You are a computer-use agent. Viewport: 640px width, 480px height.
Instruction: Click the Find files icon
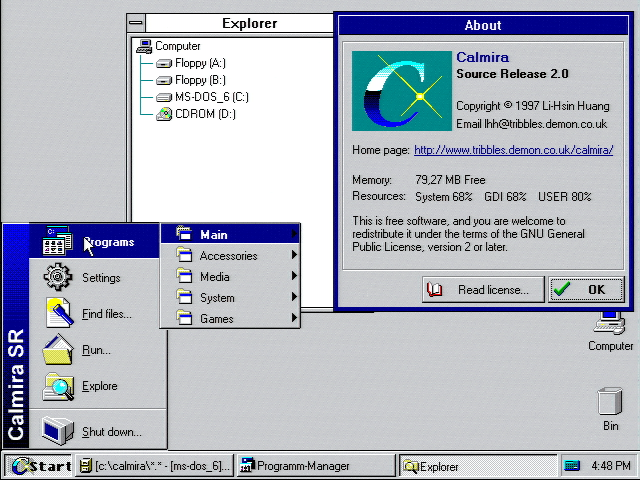click(x=58, y=313)
